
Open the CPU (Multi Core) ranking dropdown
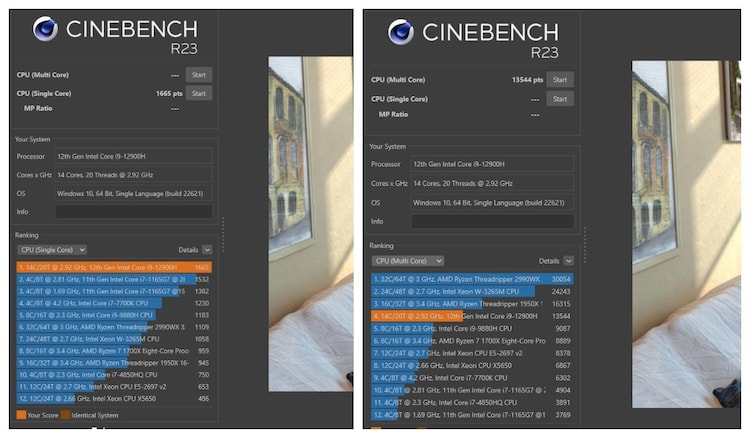pyautogui.click(x=406, y=260)
